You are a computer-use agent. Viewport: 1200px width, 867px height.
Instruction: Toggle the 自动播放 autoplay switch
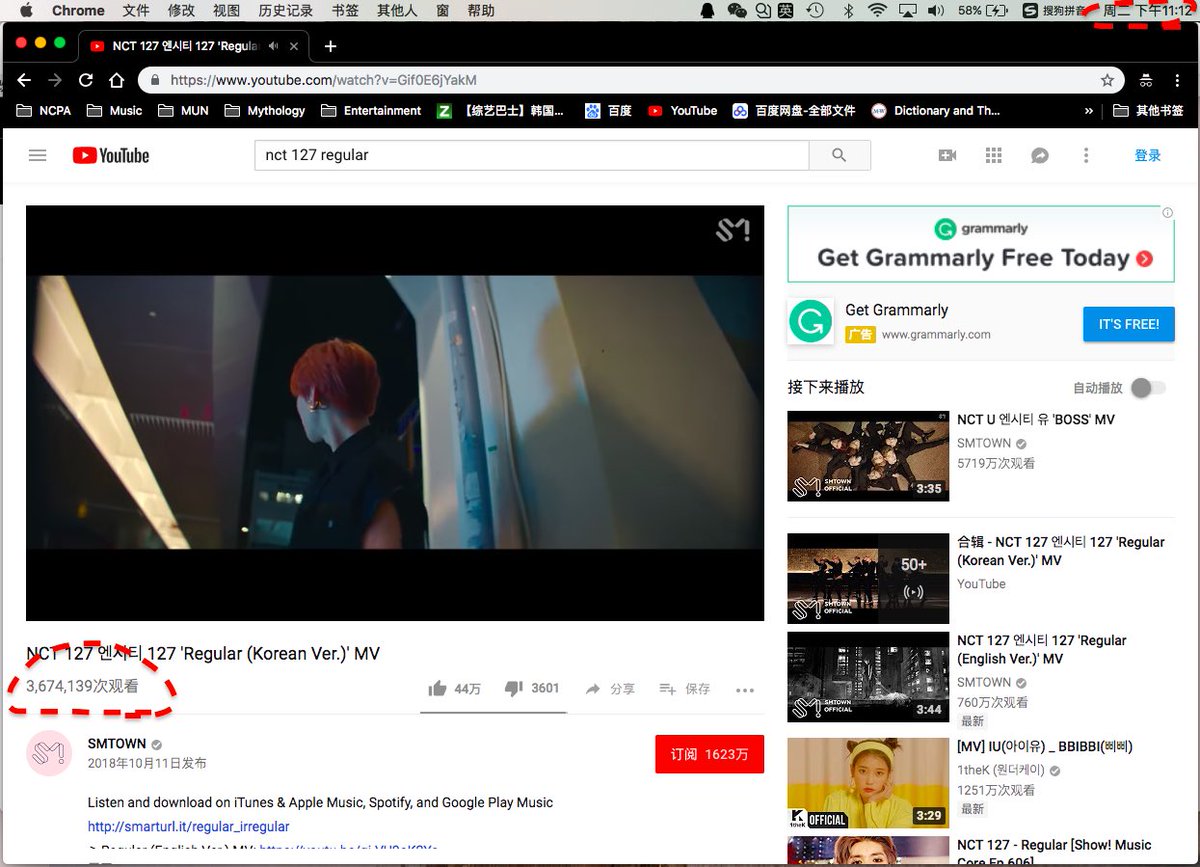click(x=1149, y=388)
